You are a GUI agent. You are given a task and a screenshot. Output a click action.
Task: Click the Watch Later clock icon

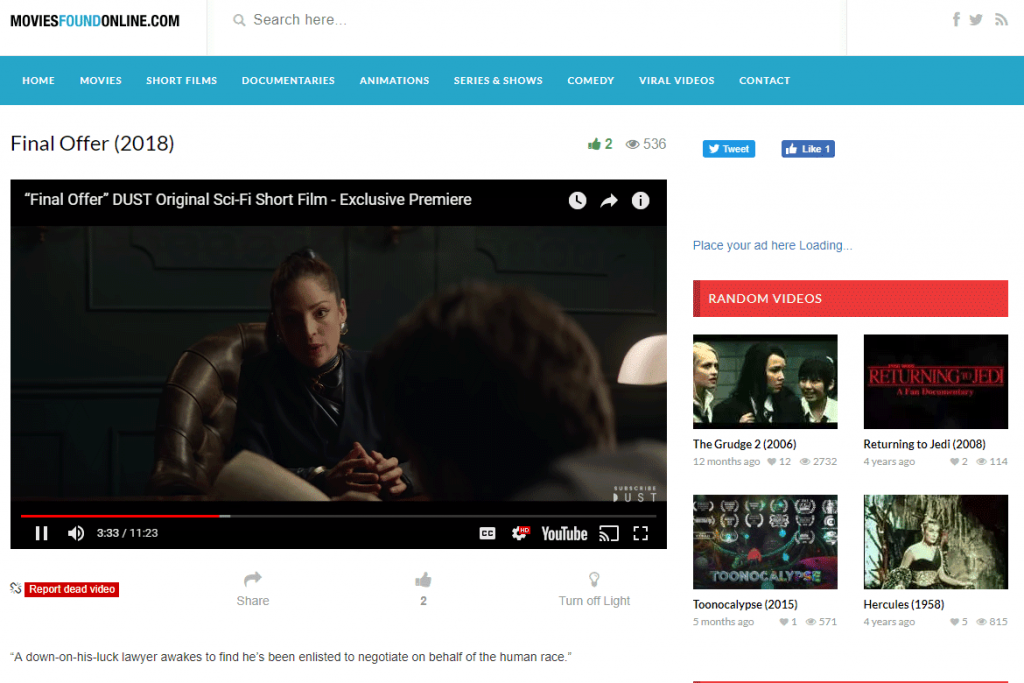[x=577, y=201]
